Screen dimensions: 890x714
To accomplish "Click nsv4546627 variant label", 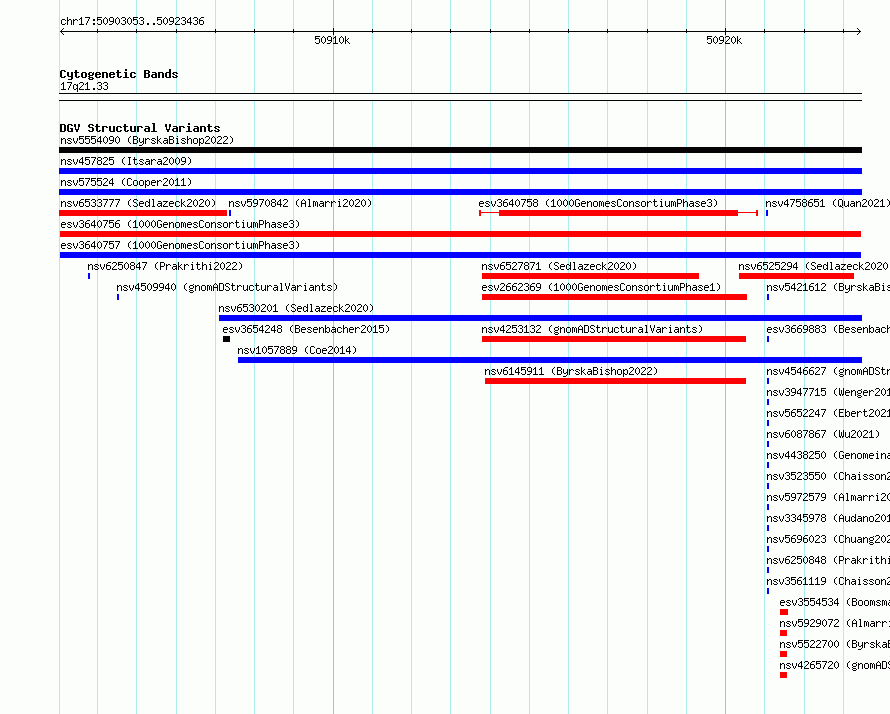I will 828,371.
